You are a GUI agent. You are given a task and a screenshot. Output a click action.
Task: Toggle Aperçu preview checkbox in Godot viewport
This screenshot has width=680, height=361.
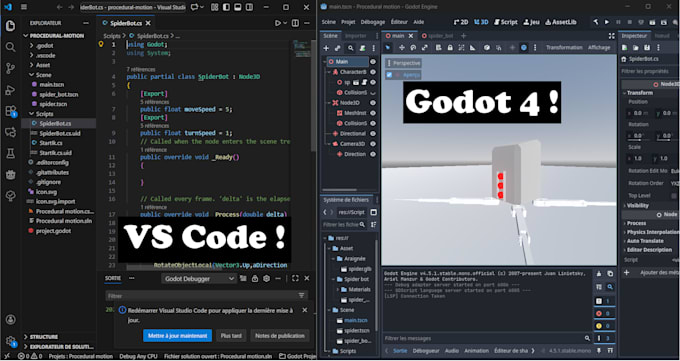389,75
